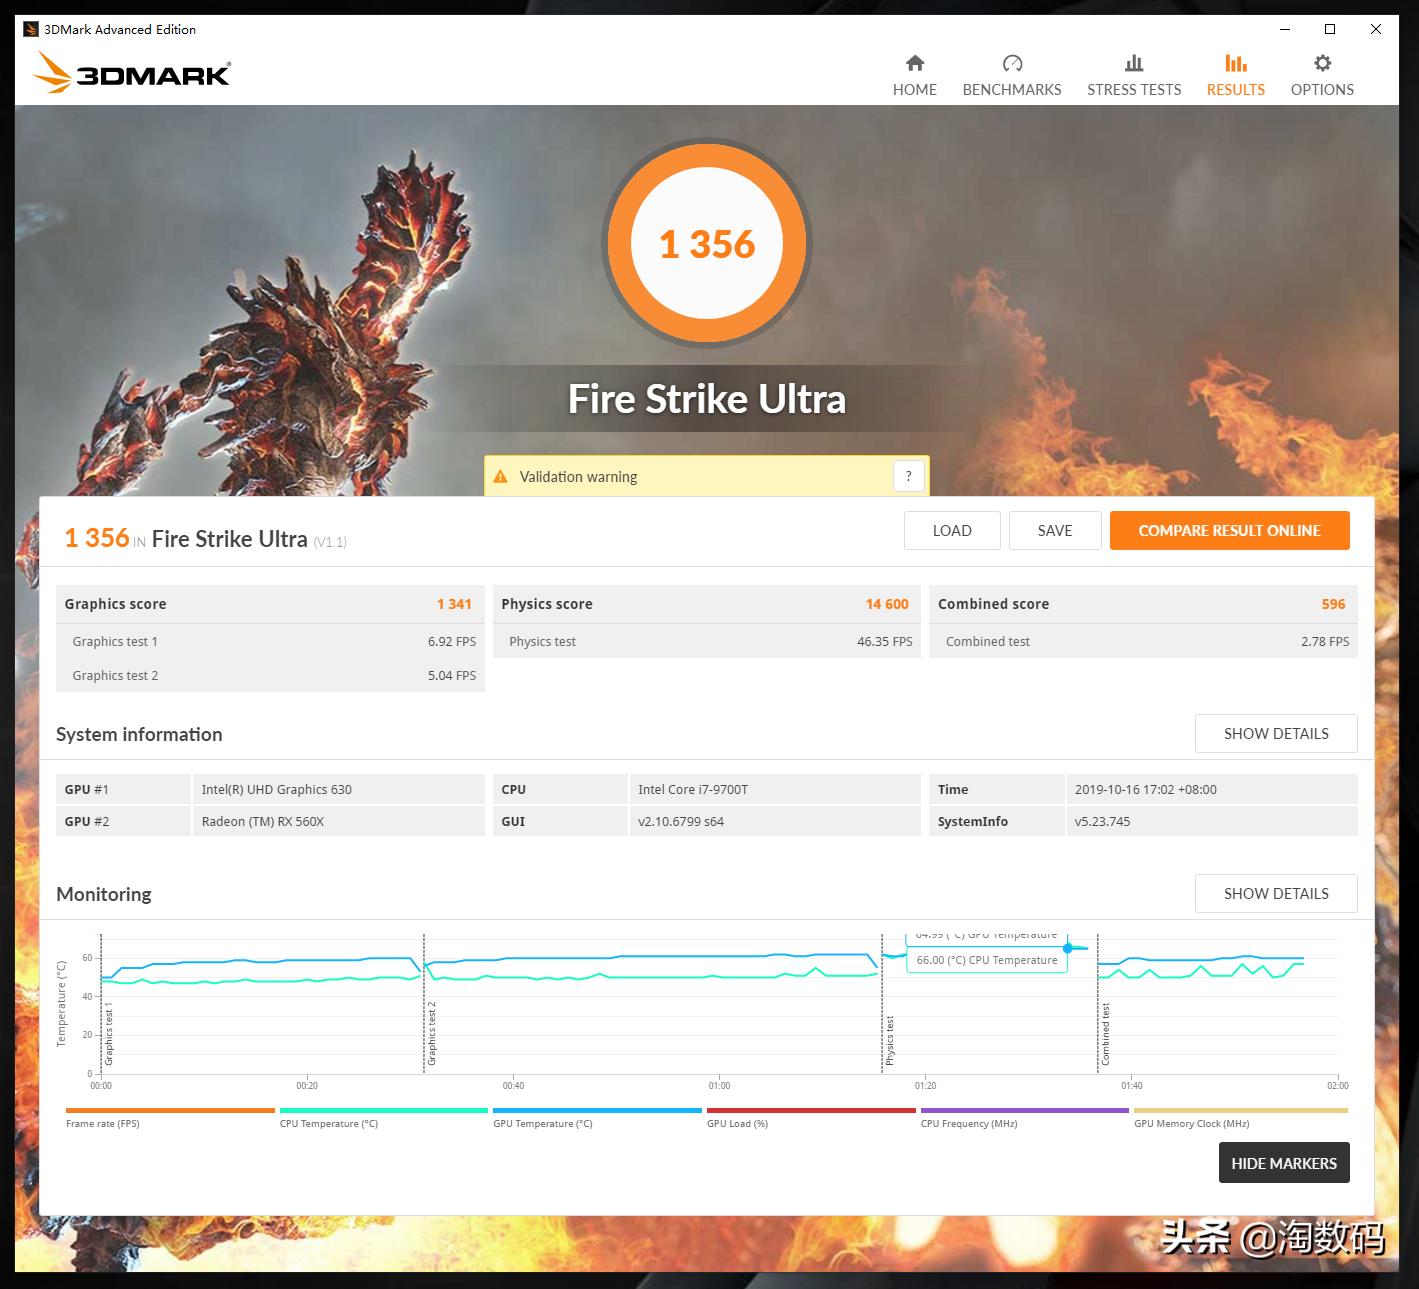Select the Results bar chart icon
The height and width of the screenshot is (1289, 1419).
(x=1235, y=62)
